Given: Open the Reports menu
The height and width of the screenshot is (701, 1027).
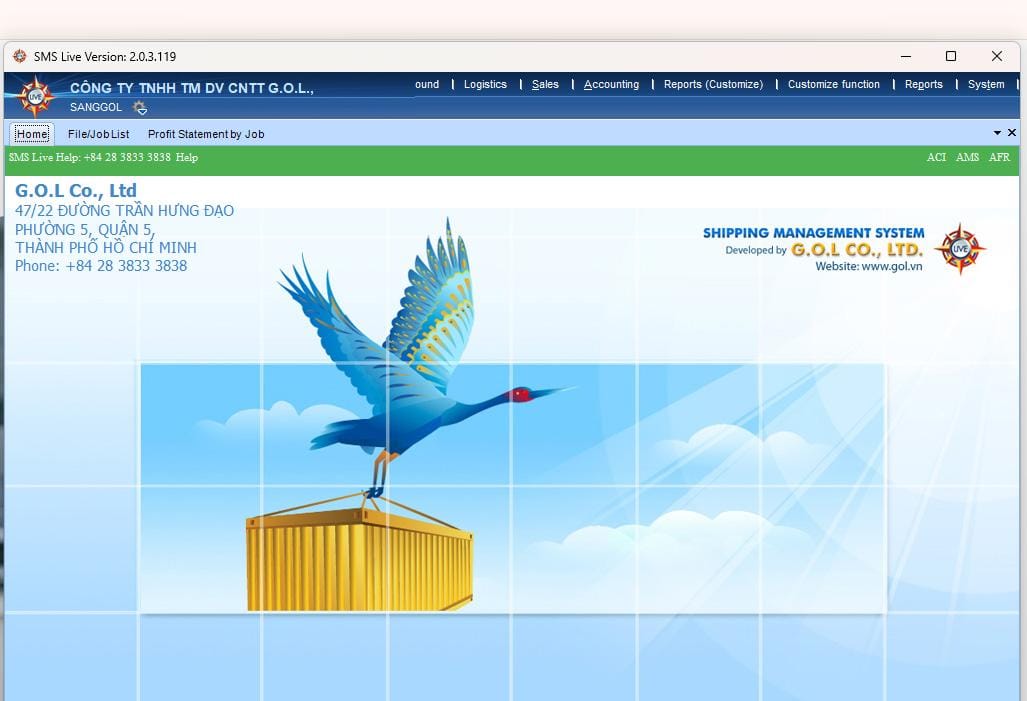Looking at the screenshot, I should 923,85.
